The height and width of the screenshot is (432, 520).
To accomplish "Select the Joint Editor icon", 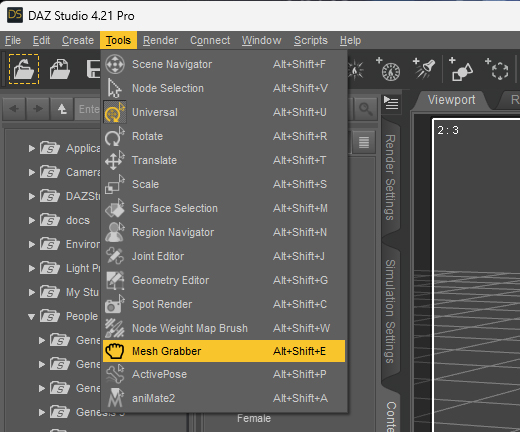I will tap(115, 256).
